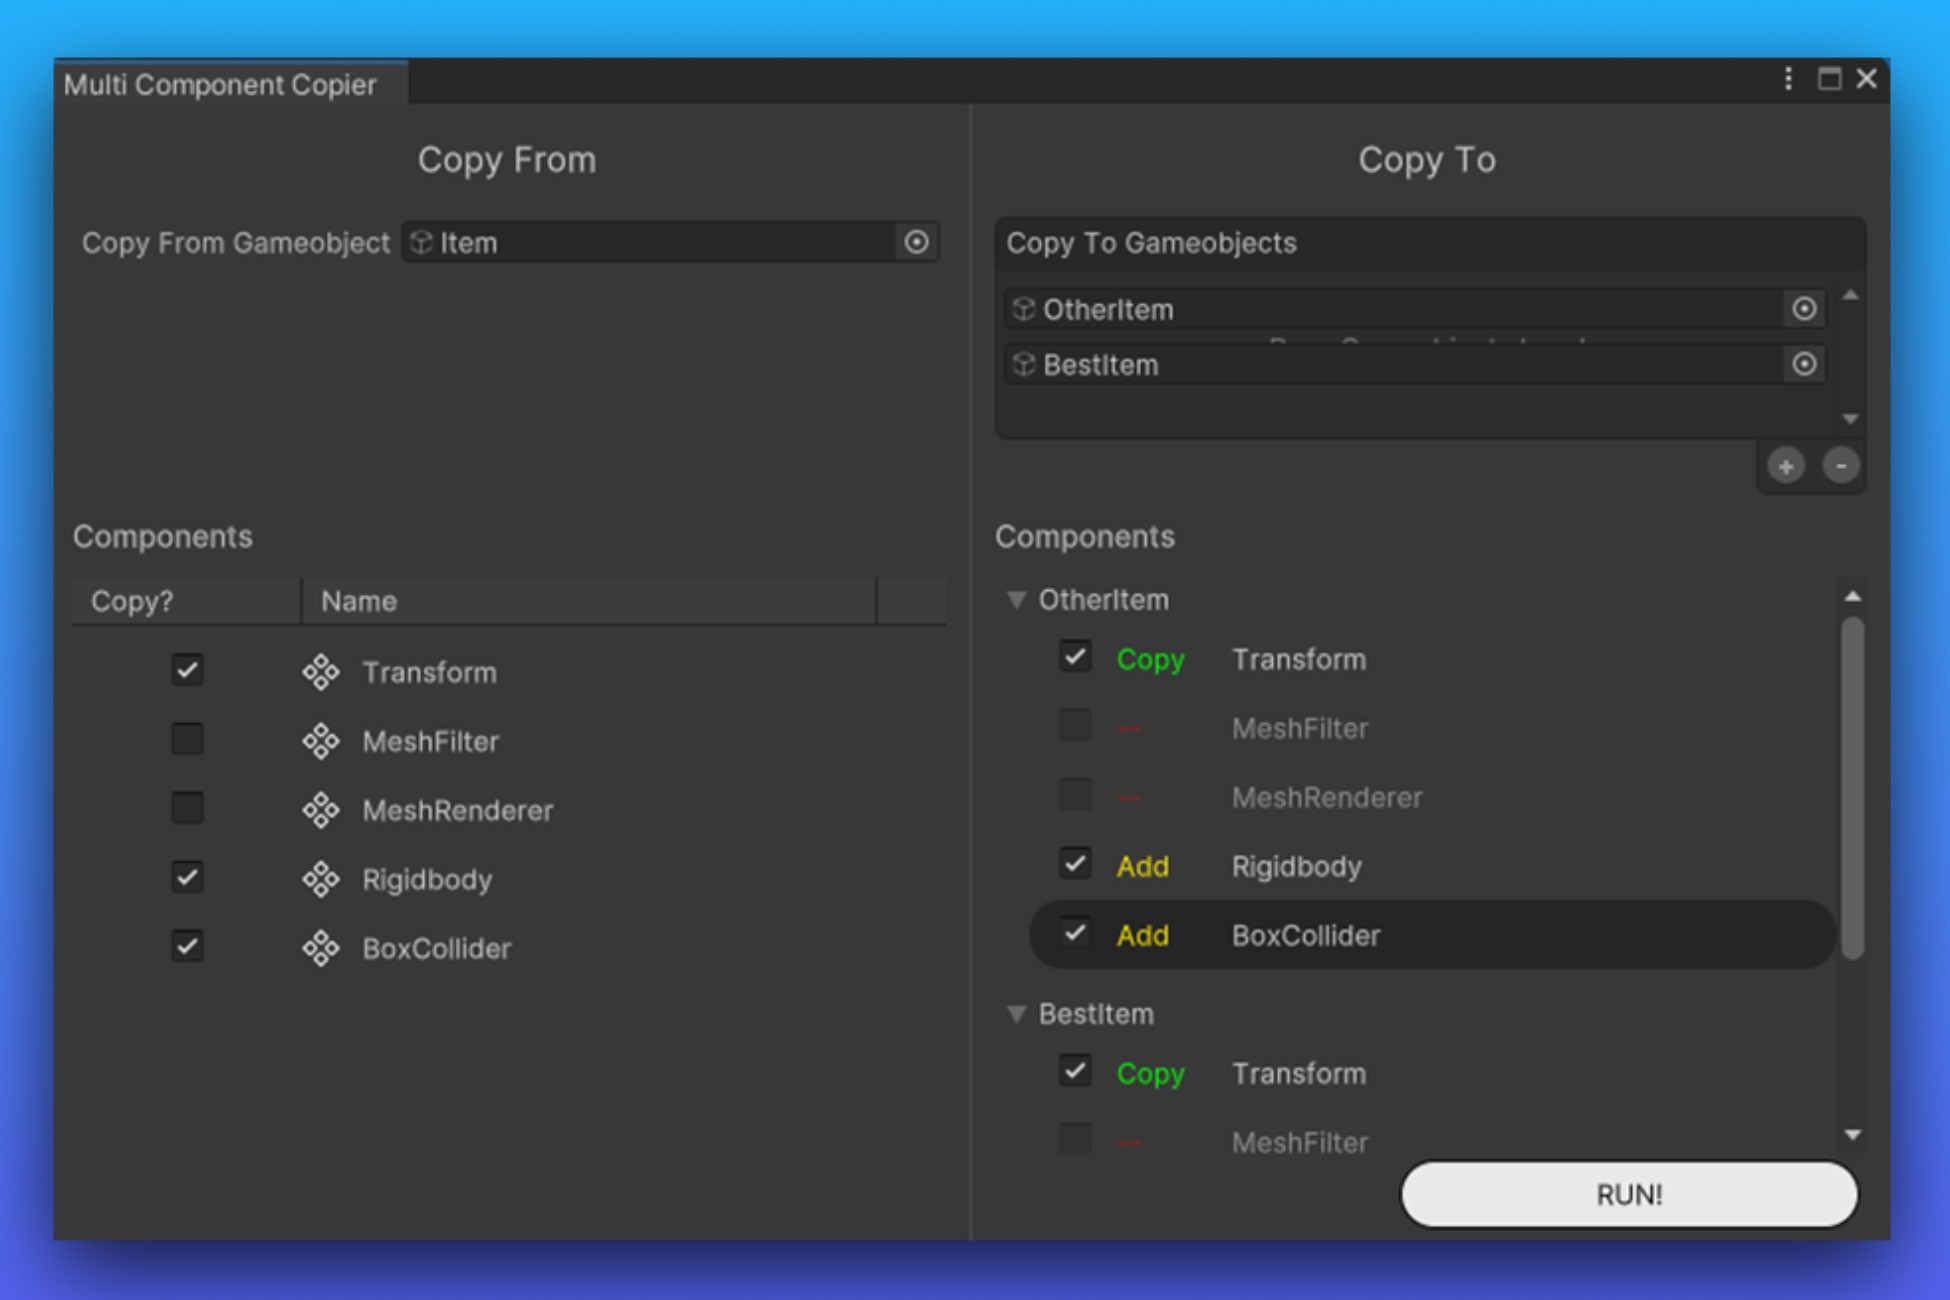Click the MeshRenderer component icon

322,810
